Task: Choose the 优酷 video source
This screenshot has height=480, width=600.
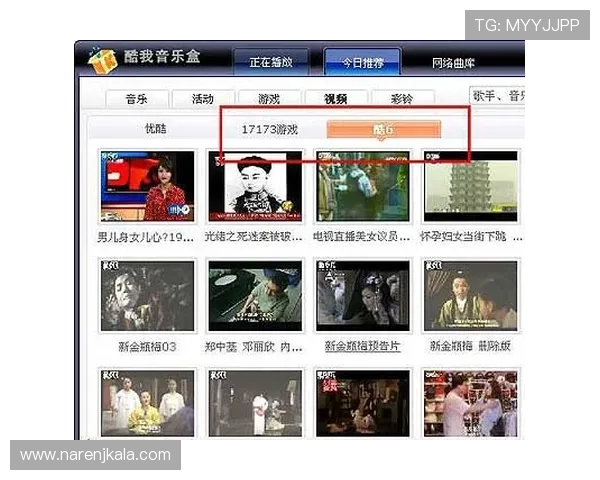Action: [x=156, y=129]
